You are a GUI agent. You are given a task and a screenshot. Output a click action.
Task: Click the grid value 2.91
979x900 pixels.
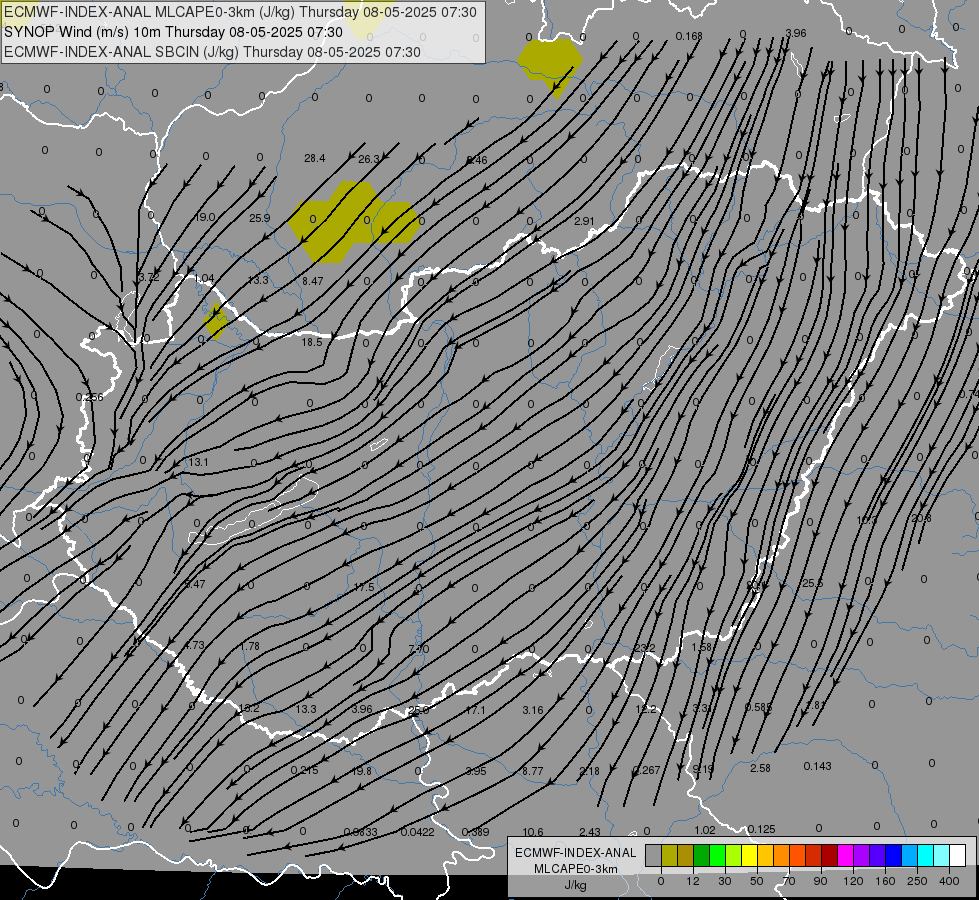(x=584, y=221)
